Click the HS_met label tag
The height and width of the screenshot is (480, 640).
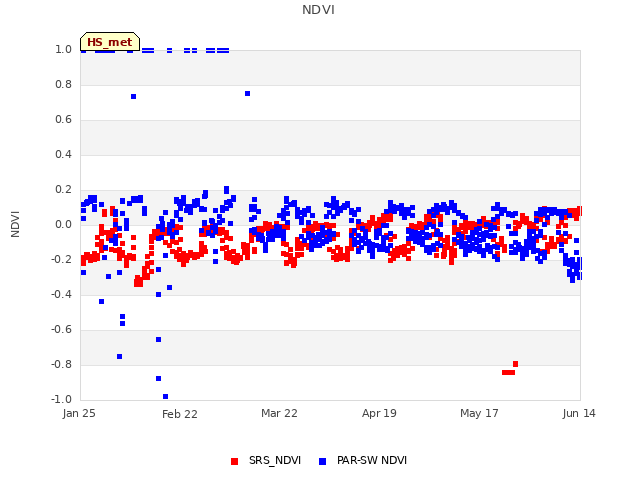pos(110,42)
